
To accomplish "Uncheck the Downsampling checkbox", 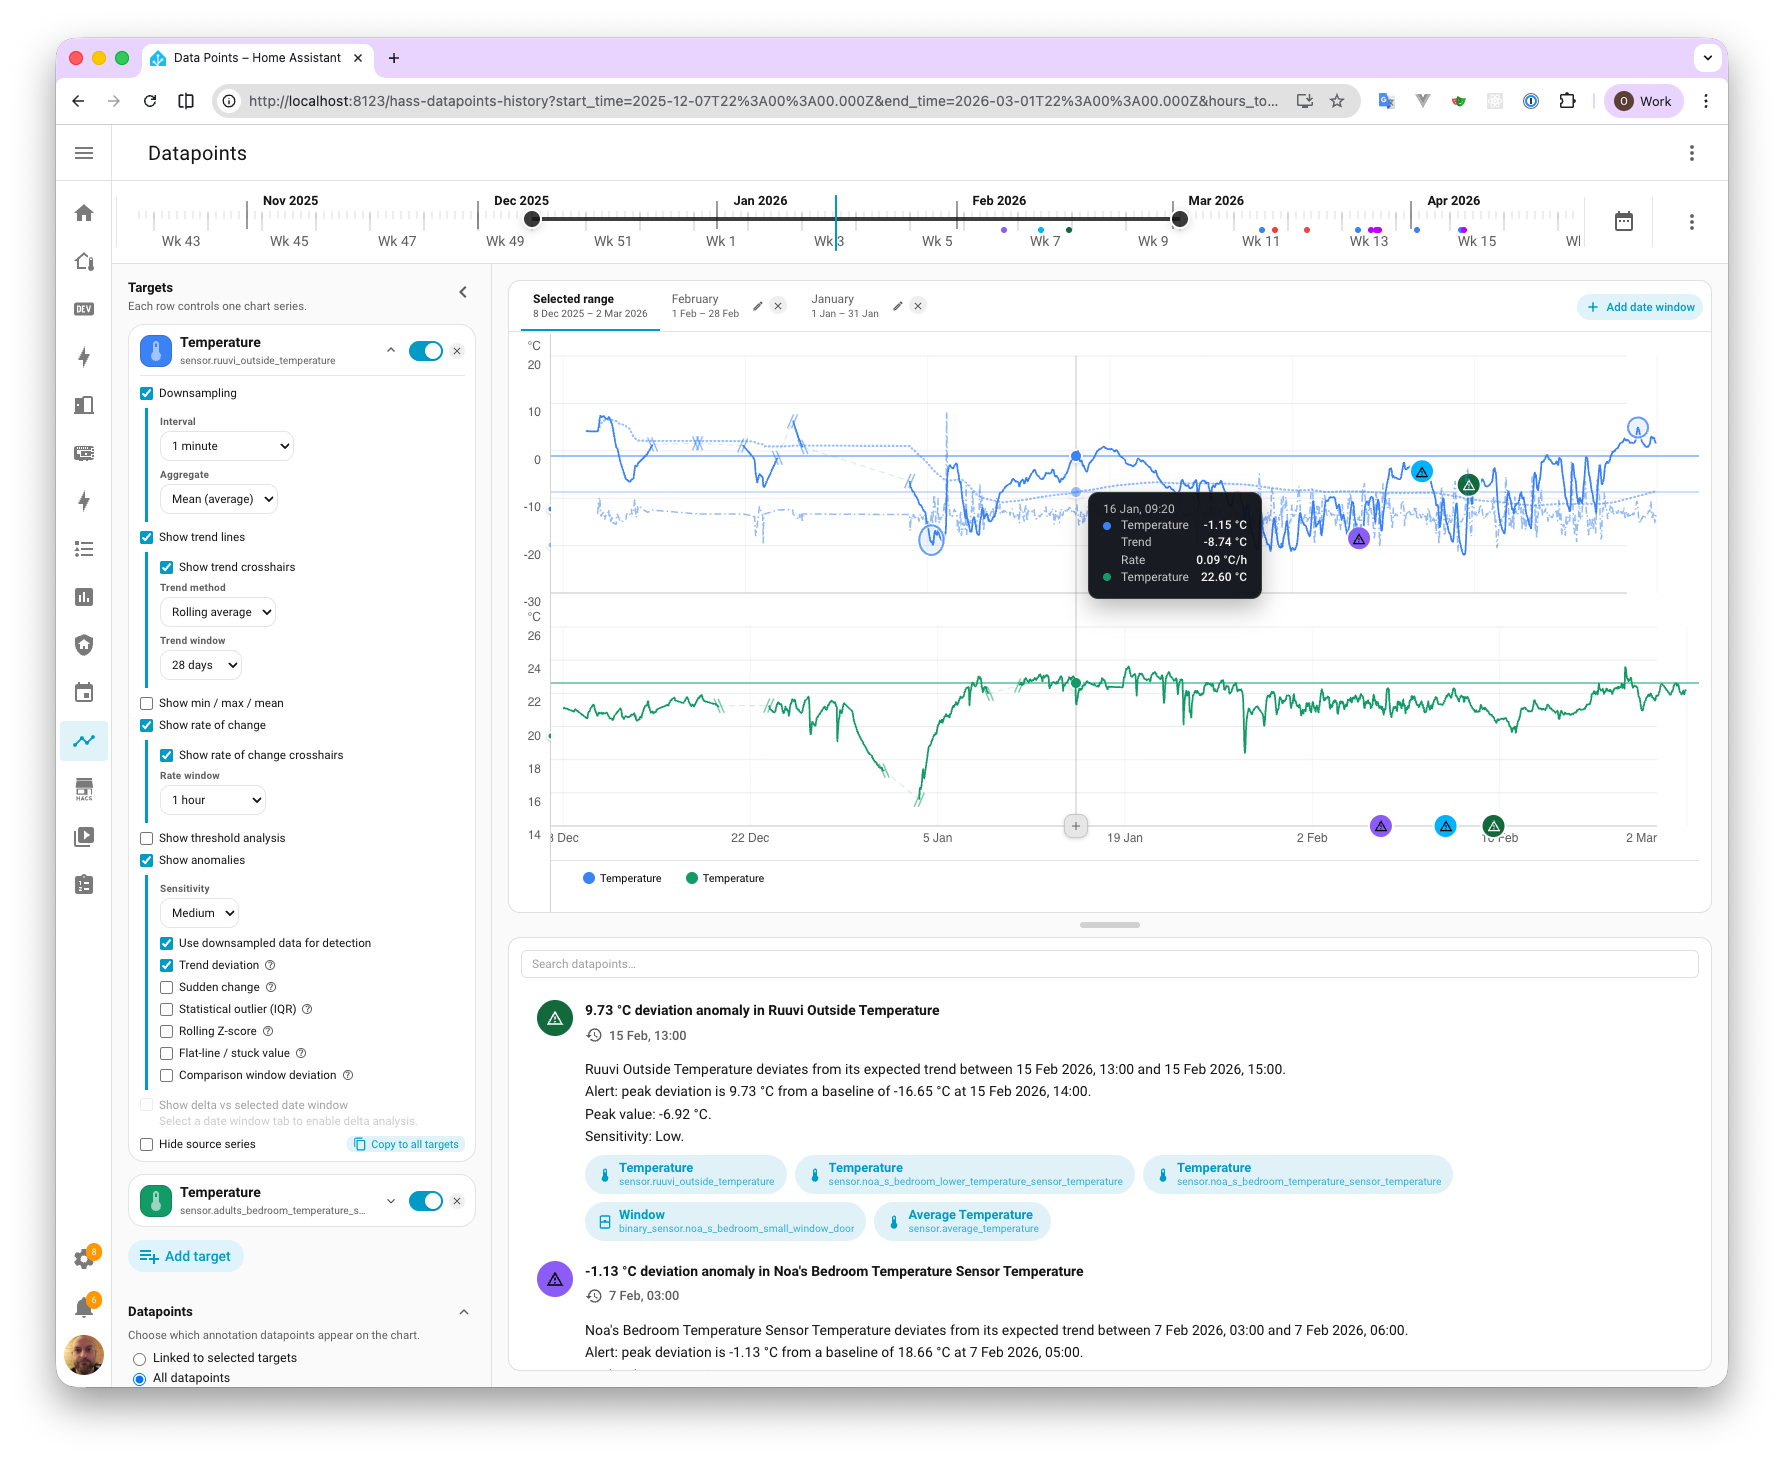I will (x=147, y=393).
